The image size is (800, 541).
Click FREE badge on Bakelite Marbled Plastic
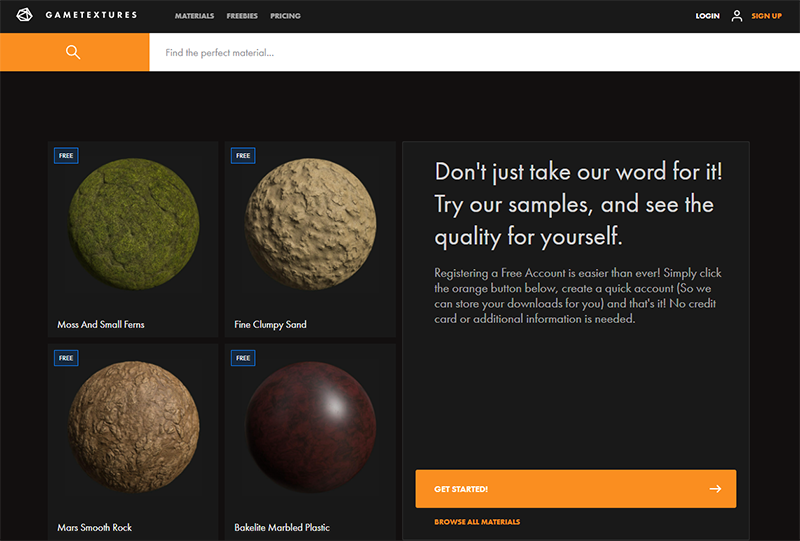pos(242,357)
